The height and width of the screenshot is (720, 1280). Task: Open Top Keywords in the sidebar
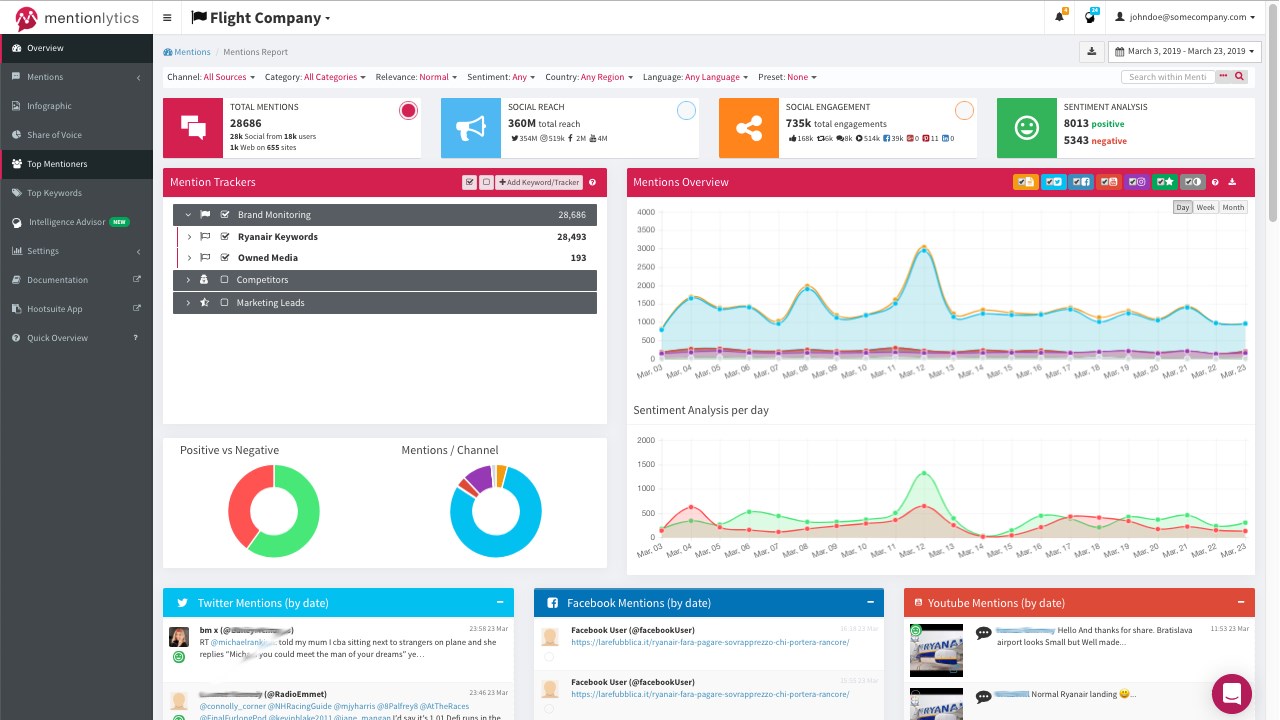tap(76, 193)
